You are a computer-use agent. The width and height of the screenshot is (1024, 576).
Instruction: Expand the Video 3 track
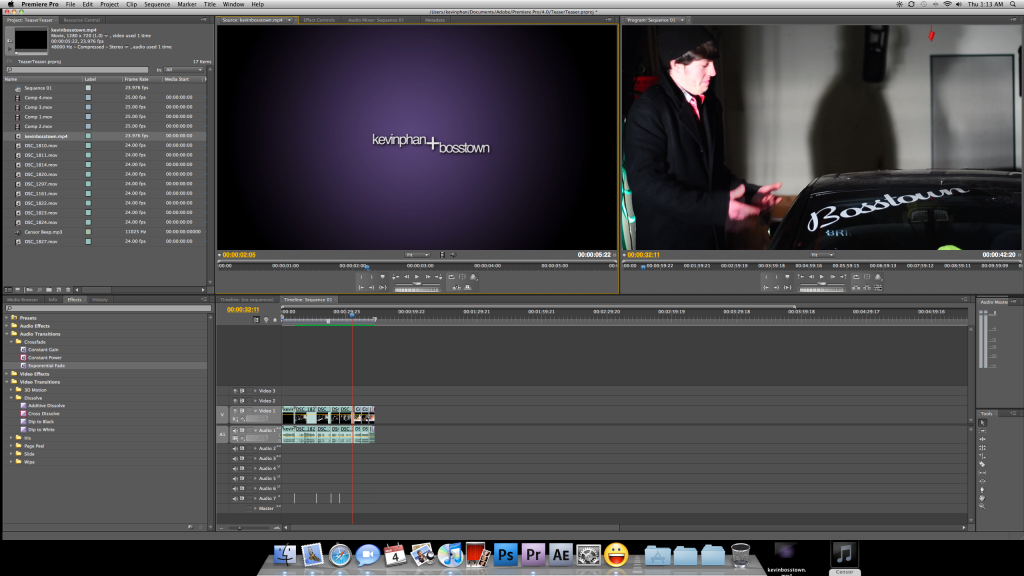point(255,391)
